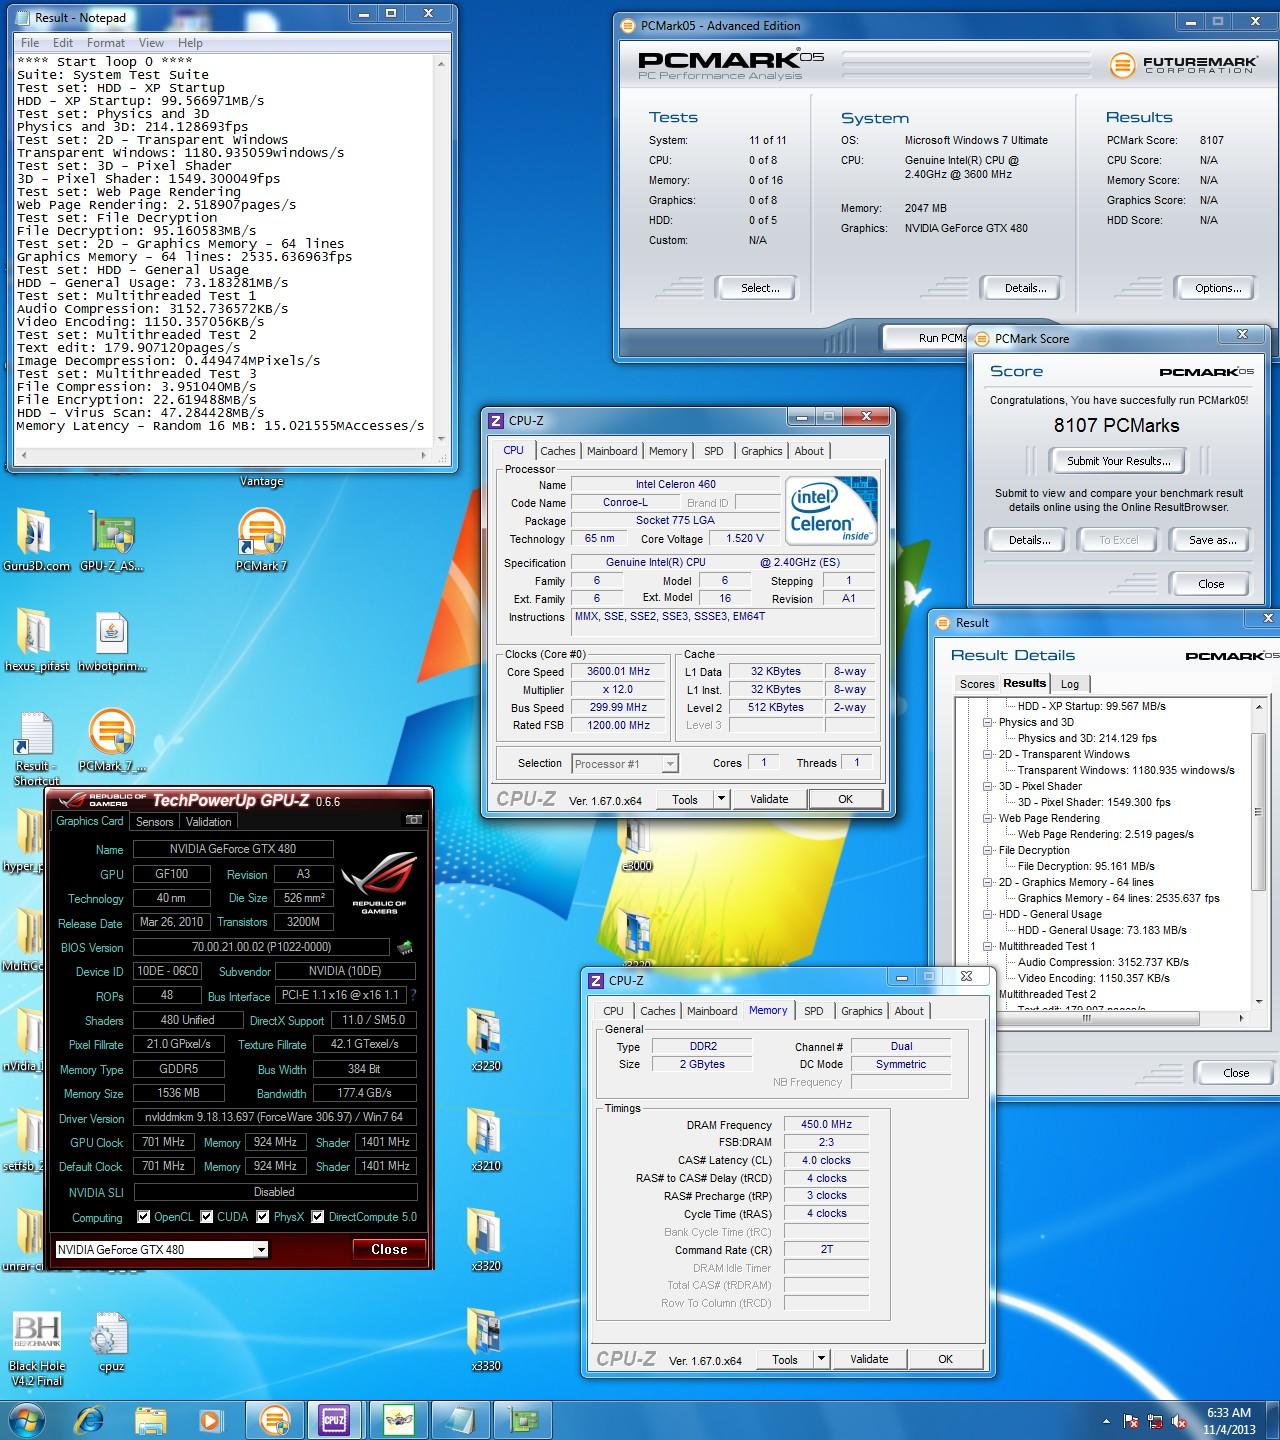This screenshot has height=1440, width=1280.
Task: Open the hwbotprime desktop file
Action: point(111,640)
